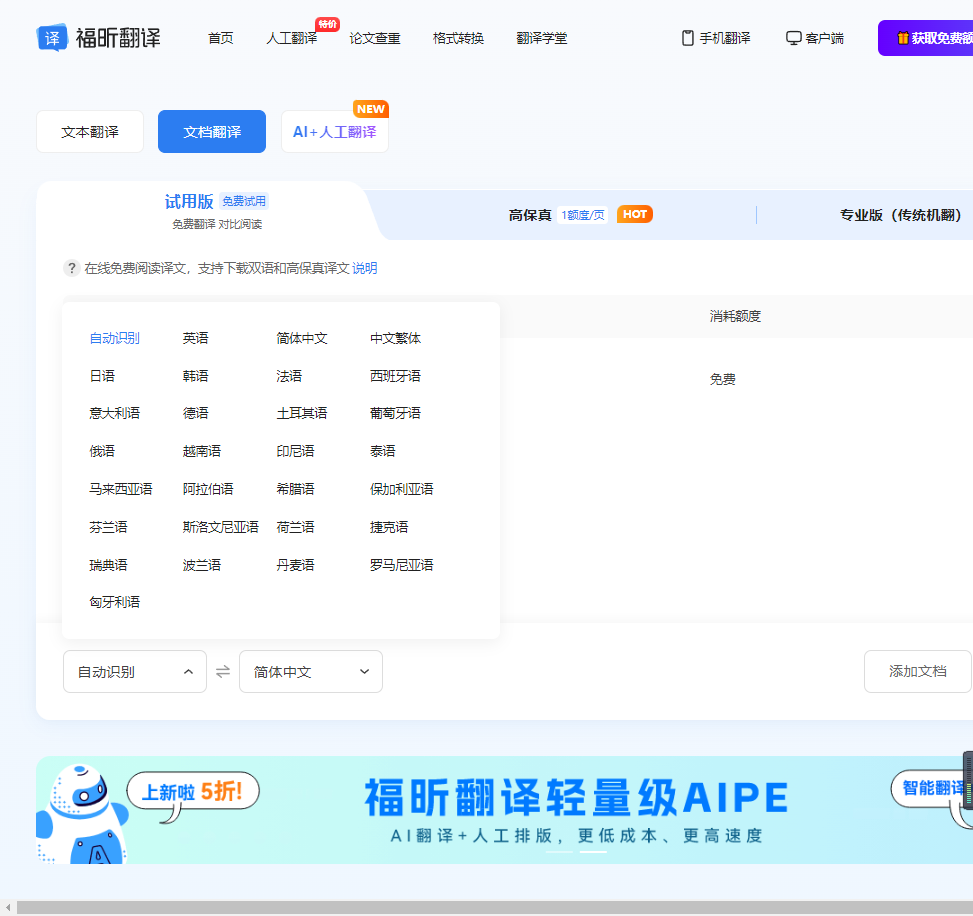Choose 法语 in the language list
Viewport: 973px width, 916px height.
pos(289,376)
